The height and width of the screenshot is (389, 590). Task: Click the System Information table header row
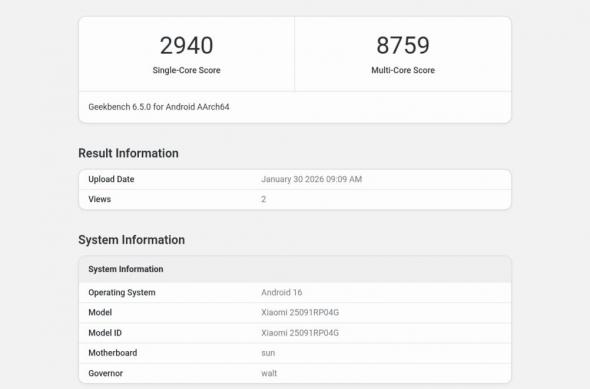click(x=295, y=269)
